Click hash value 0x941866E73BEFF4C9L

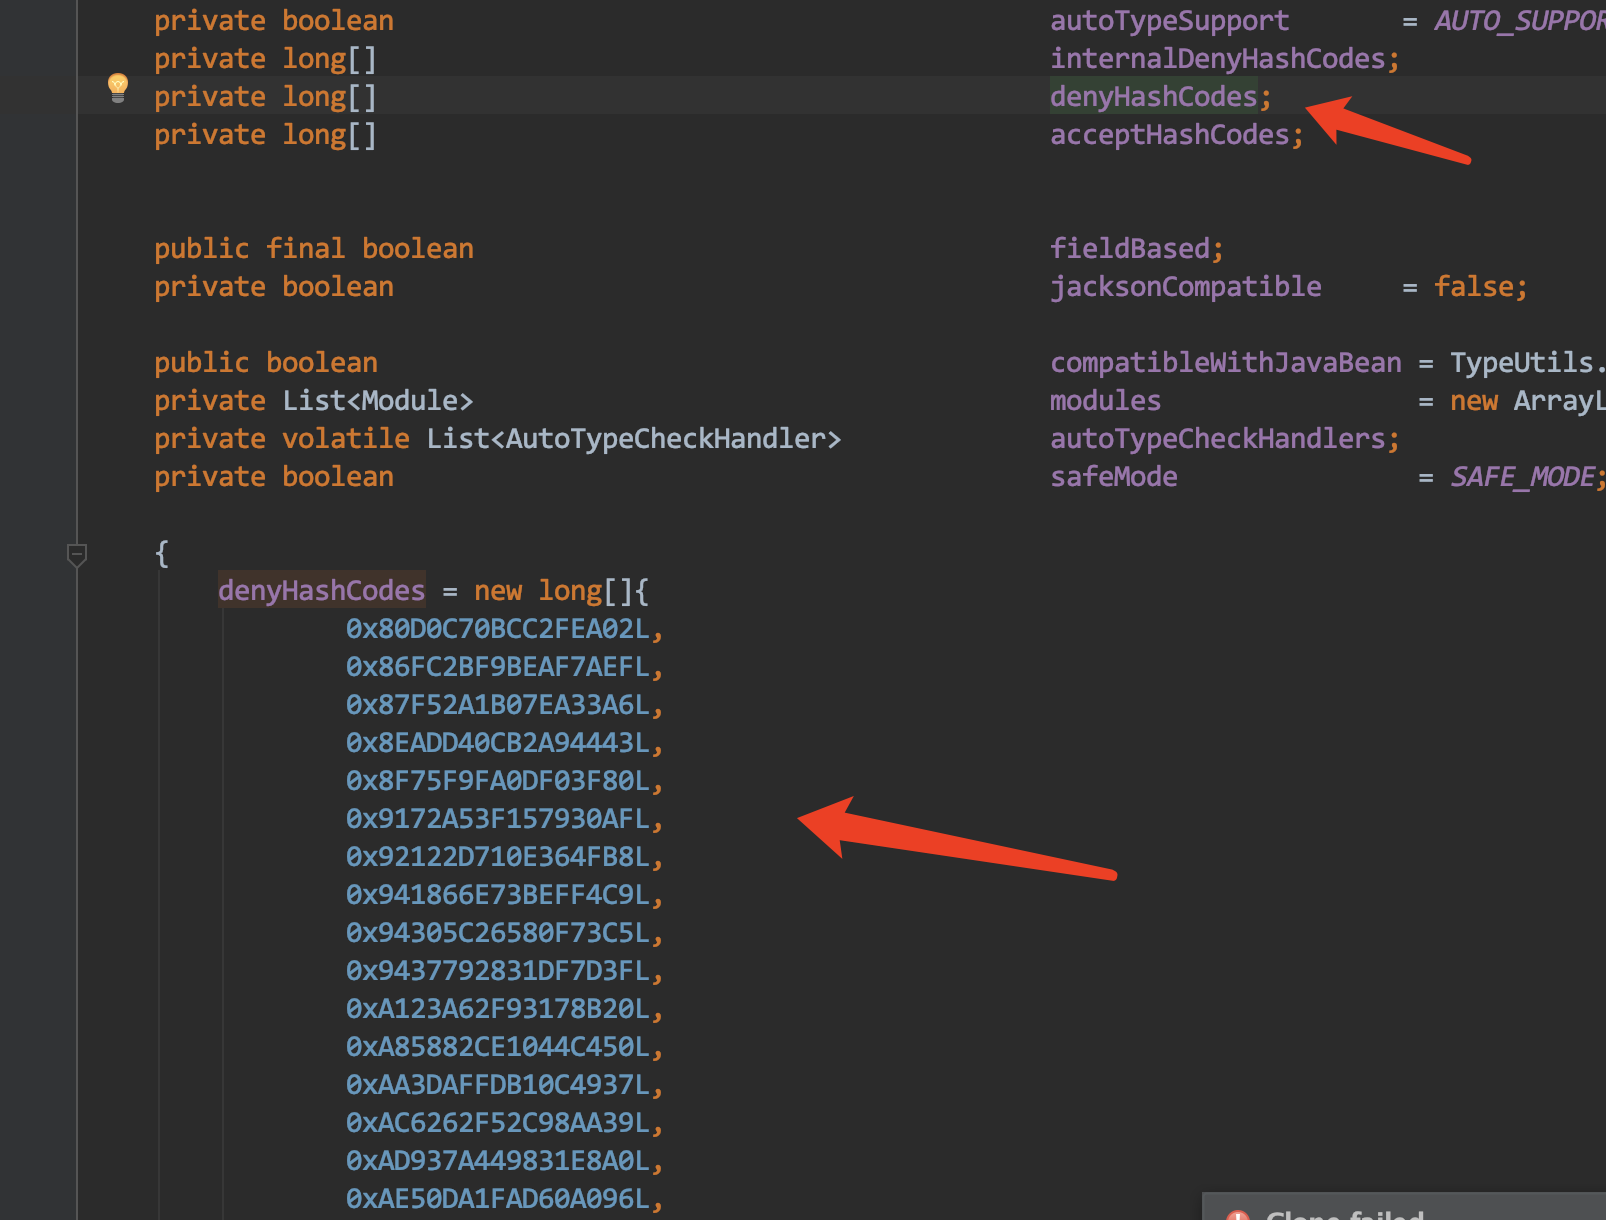click(497, 895)
